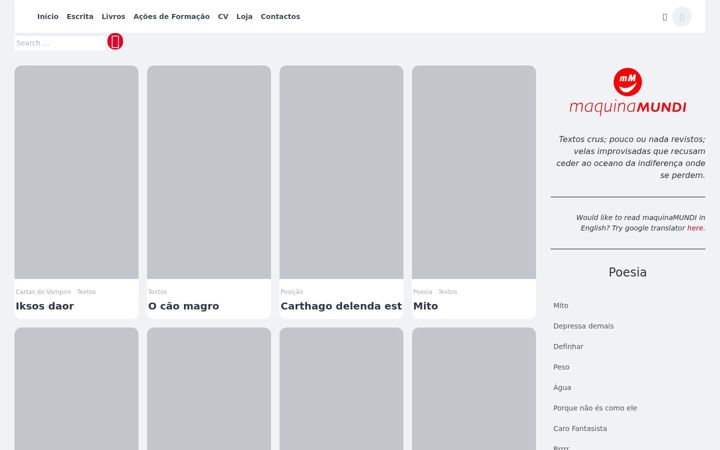Screen dimensions: 720x450
Task: Select the Cartas do Vampiro category tag
Action: point(43,292)
